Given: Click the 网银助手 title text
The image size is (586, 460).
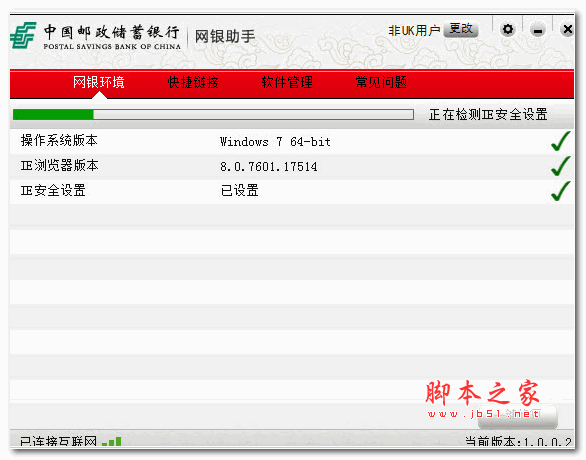Looking at the screenshot, I should coord(225,37).
